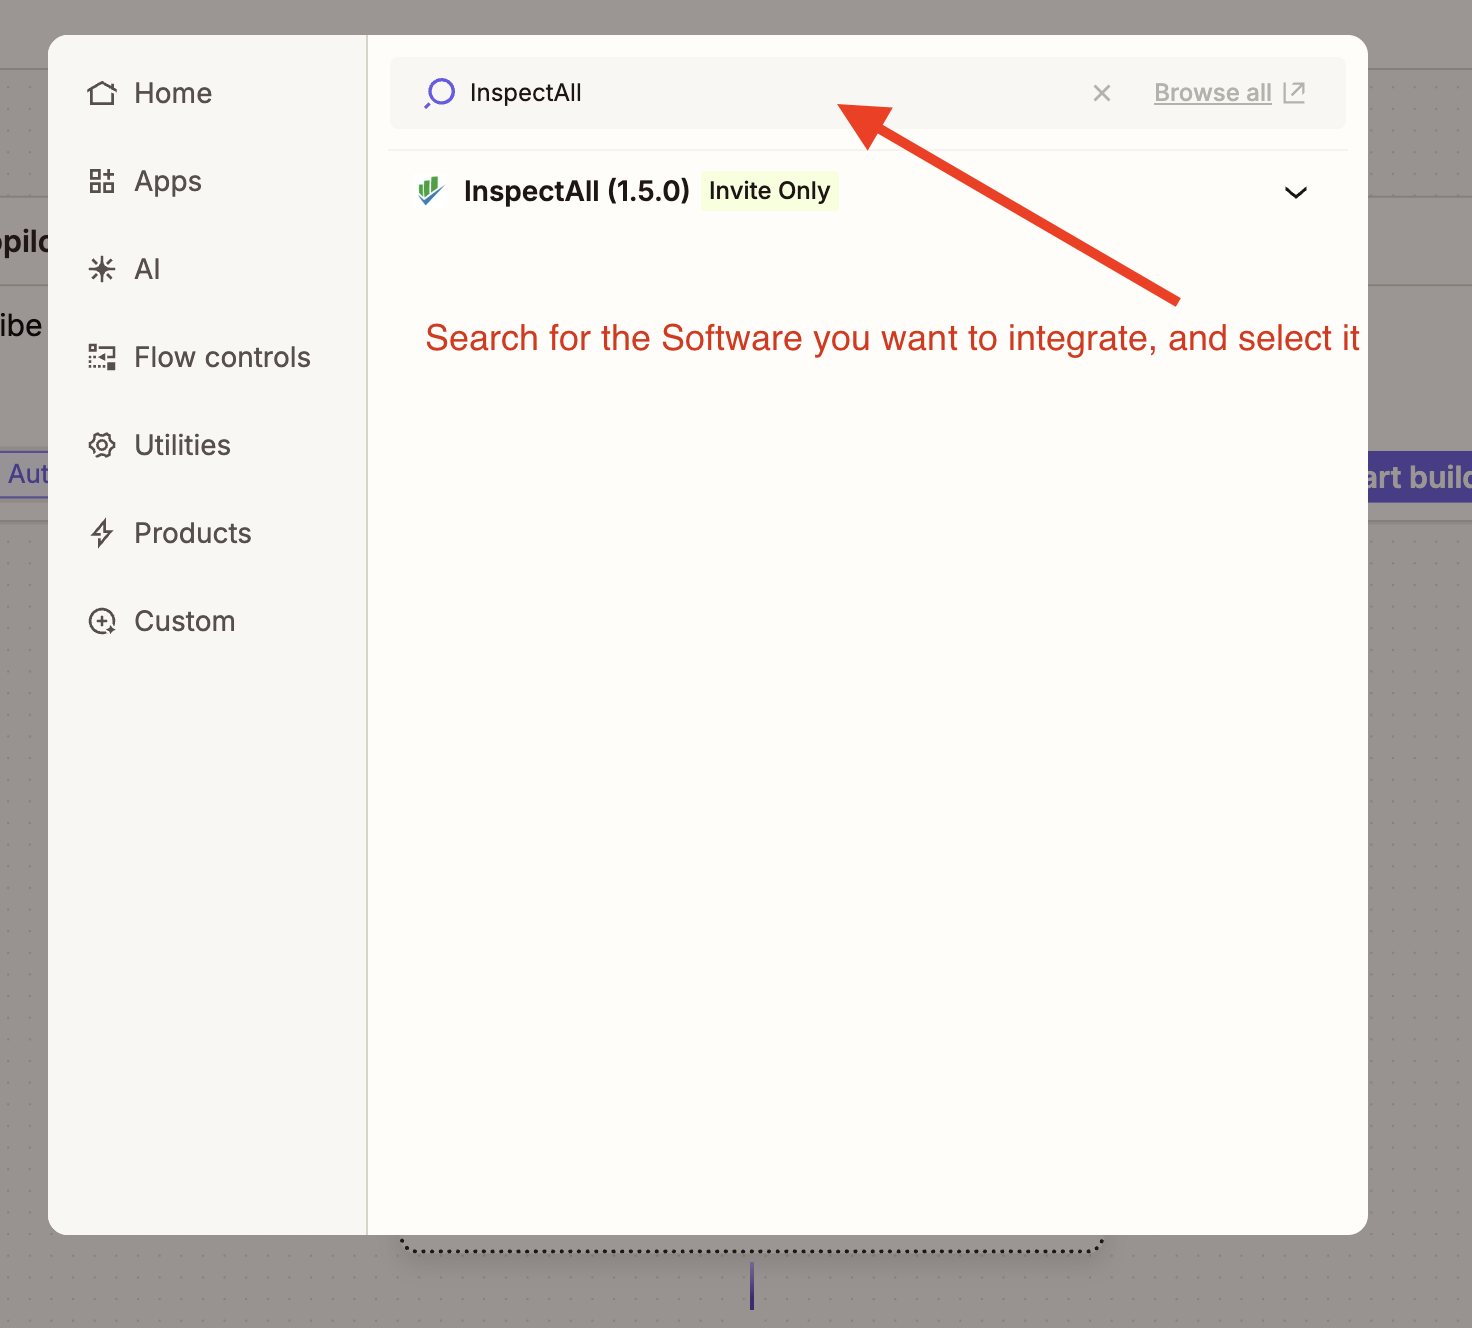
Task: Click the Invite Only badge
Action: click(769, 191)
